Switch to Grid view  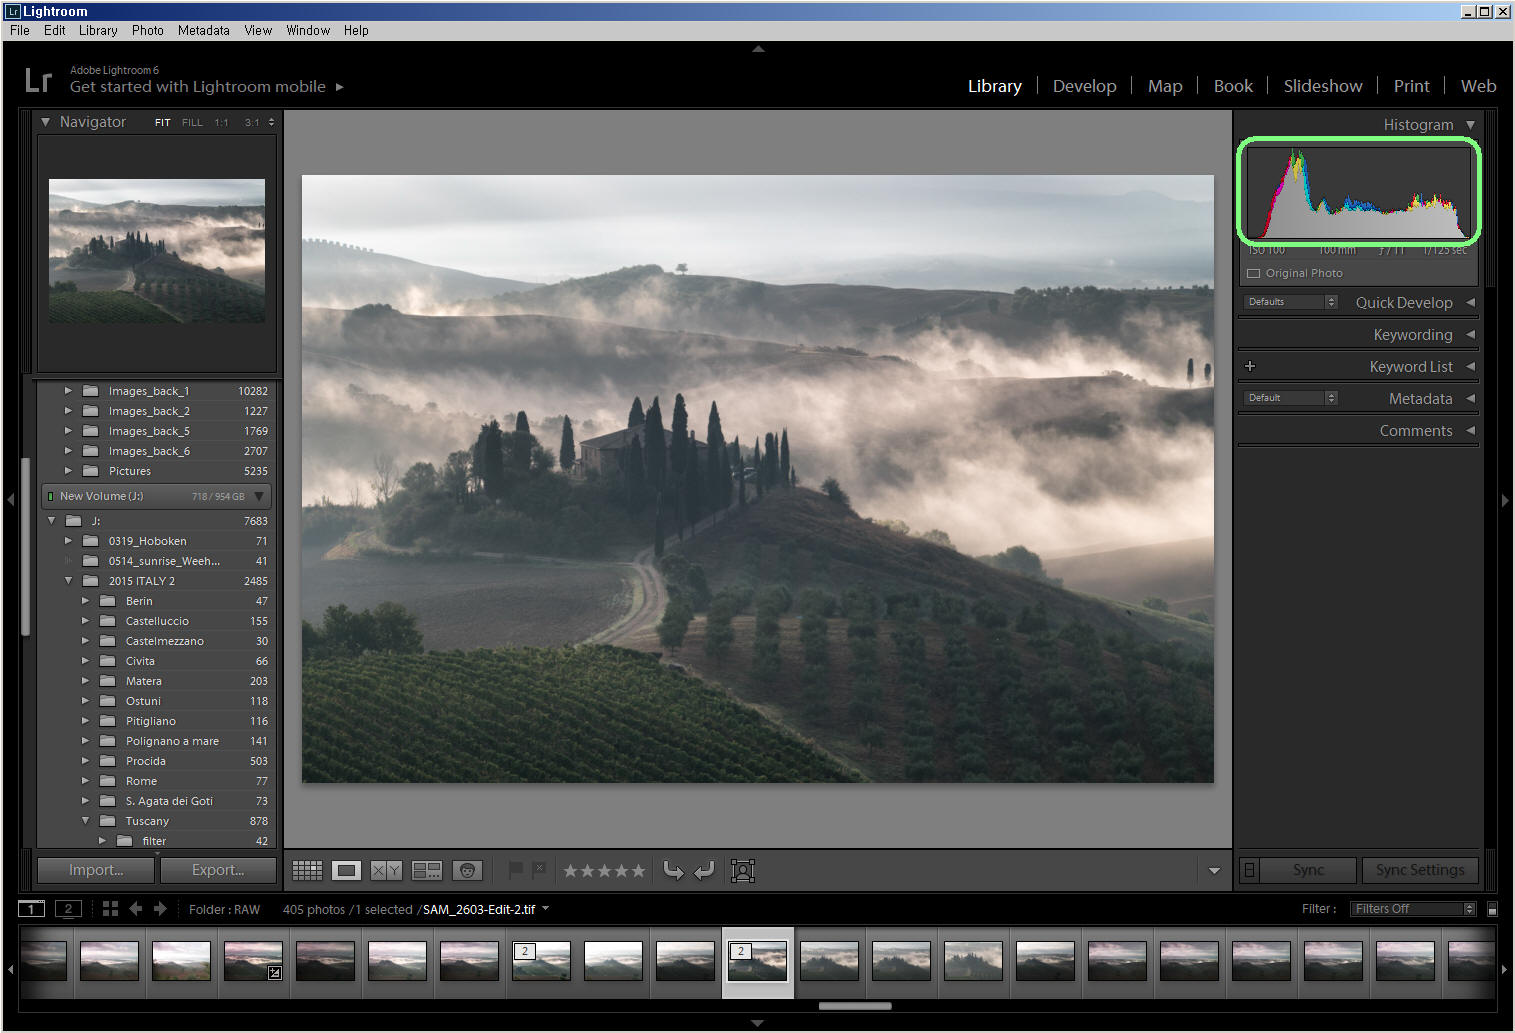pyautogui.click(x=307, y=871)
